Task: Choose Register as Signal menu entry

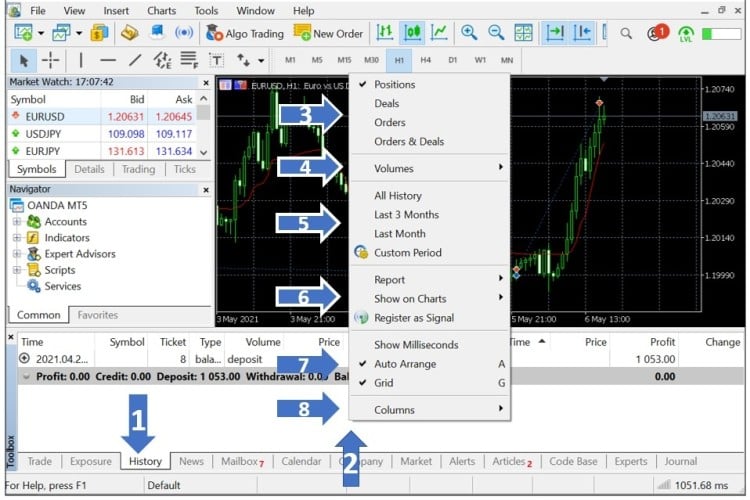Action: click(413, 318)
